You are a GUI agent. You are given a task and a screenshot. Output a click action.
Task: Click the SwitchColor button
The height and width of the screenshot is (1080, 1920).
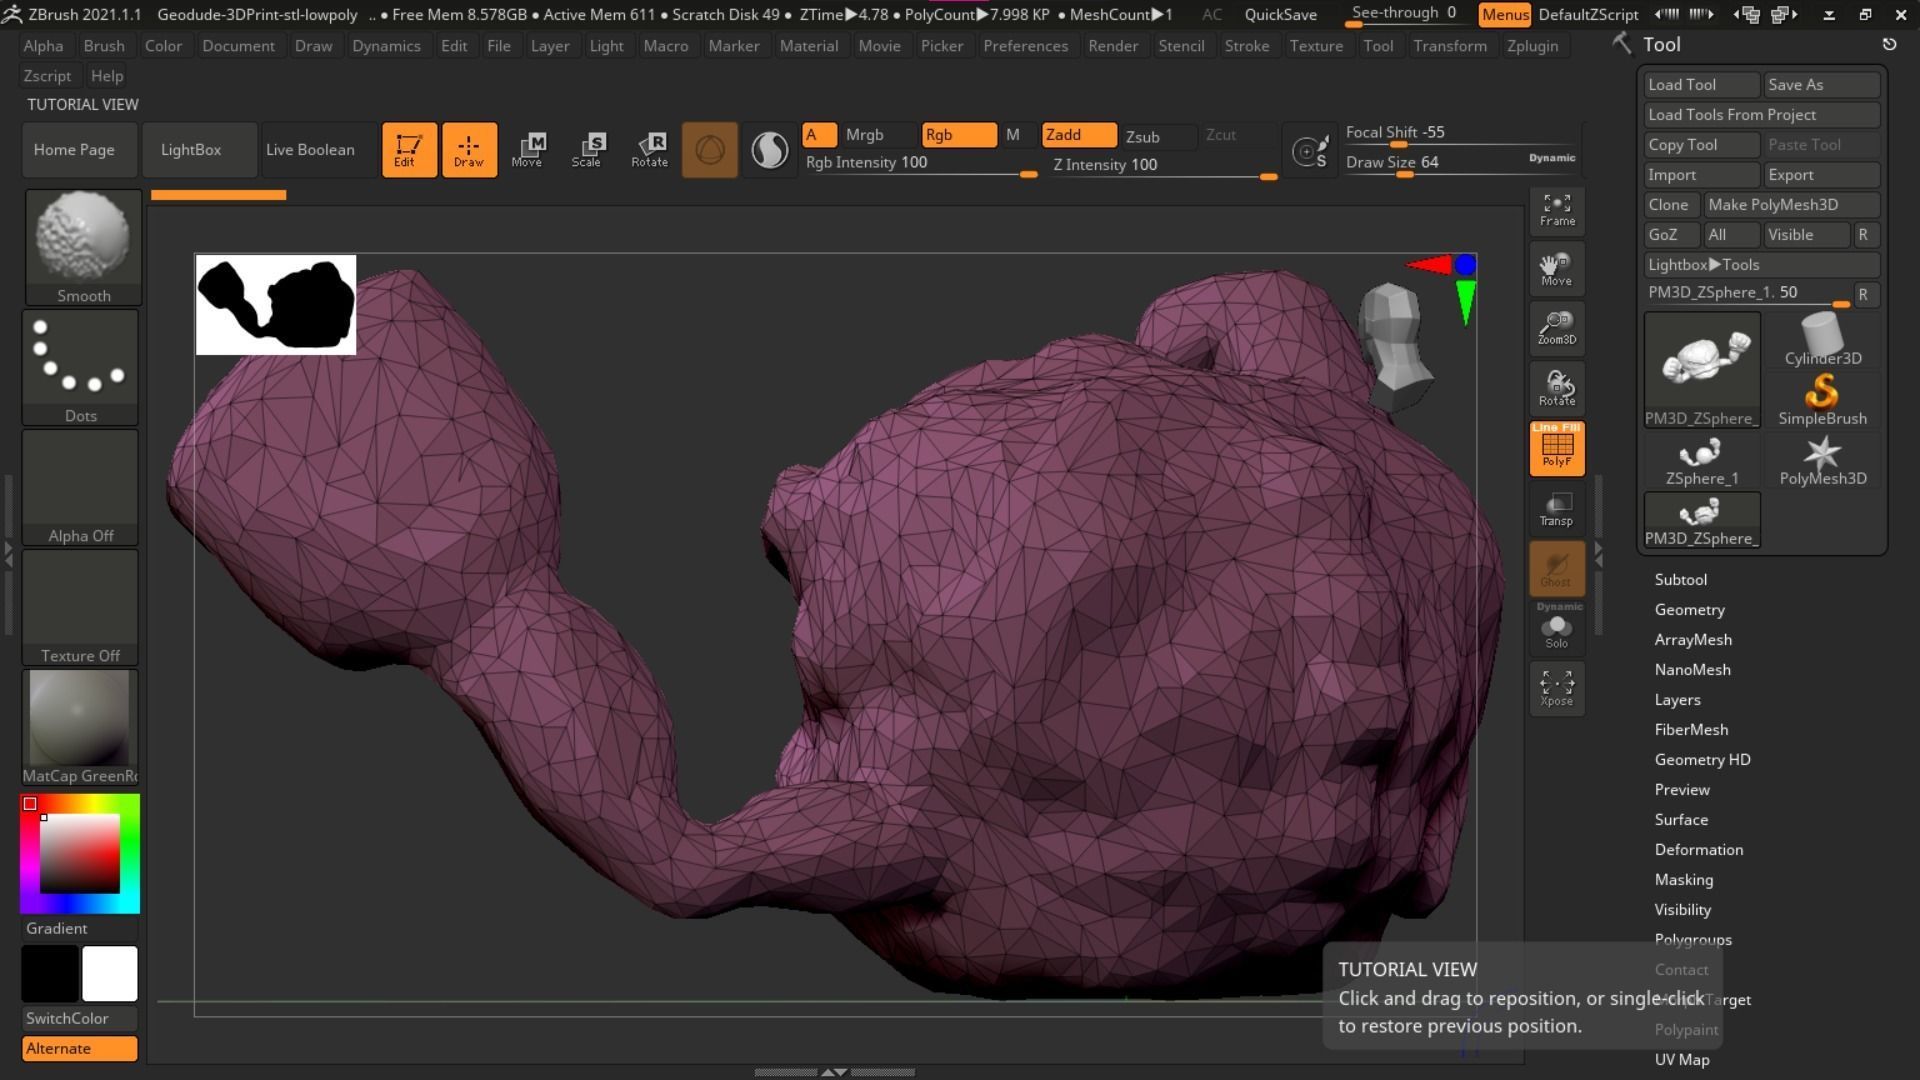80,1018
